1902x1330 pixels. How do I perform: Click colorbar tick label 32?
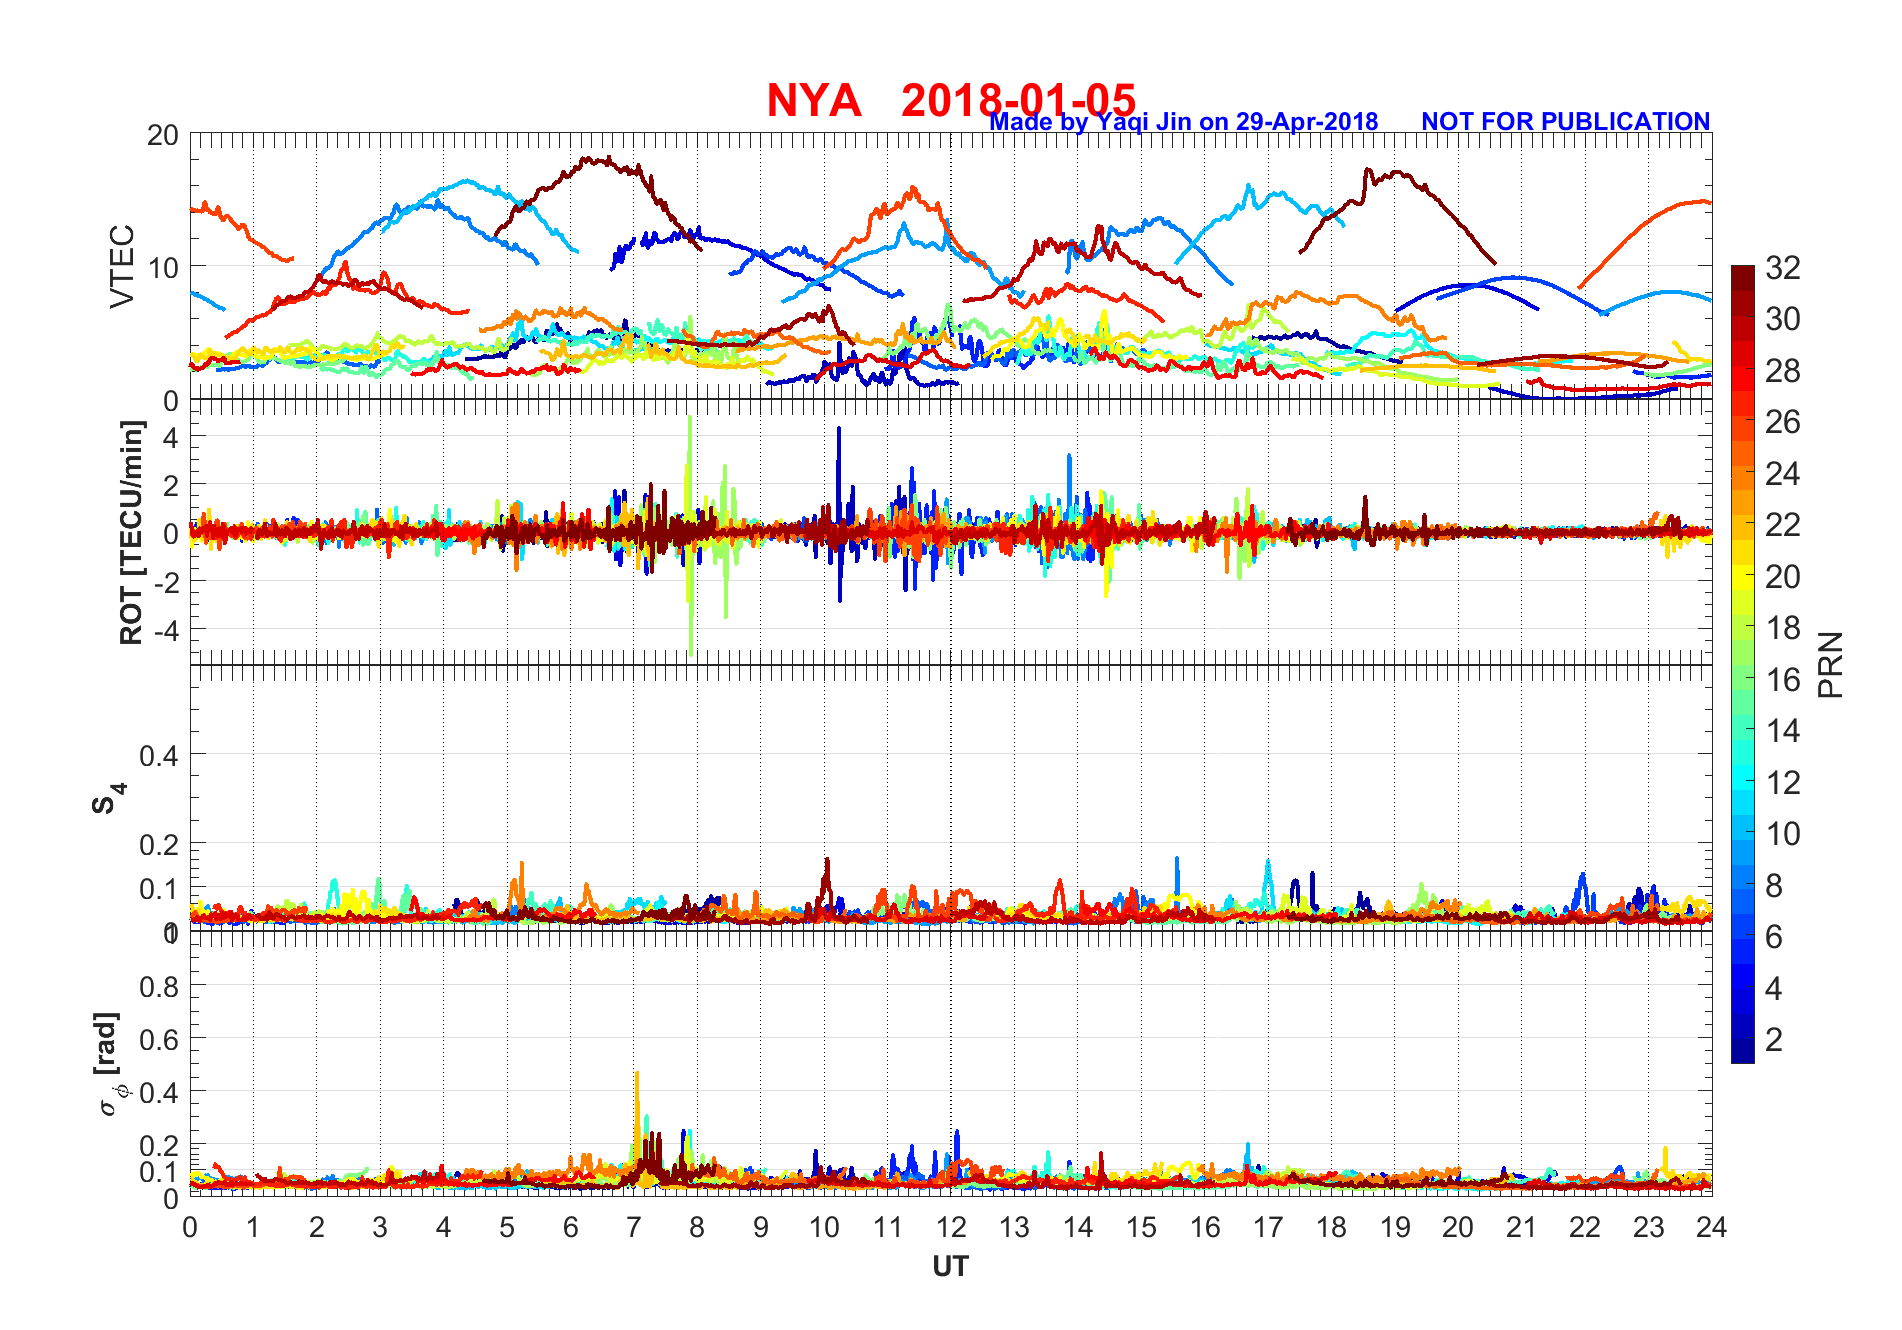[1783, 267]
